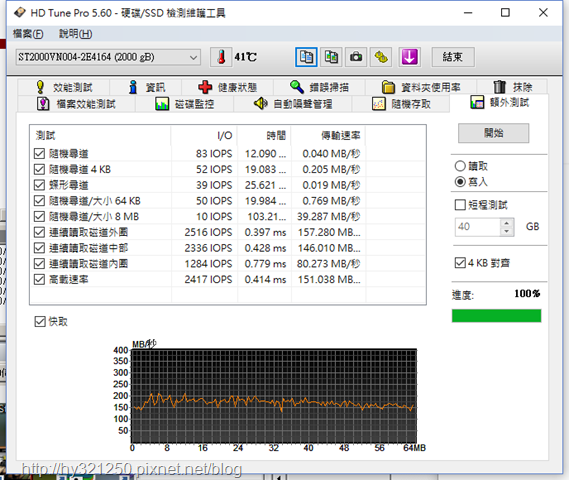The width and height of the screenshot is (569, 480).
Task: Toggle the 高載速率 test checkbox
Action: (39, 279)
